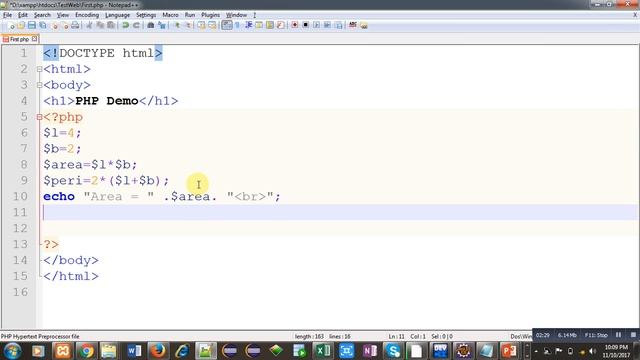The height and width of the screenshot is (360, 640).
Task: Click the "length : 163" status bar entry
Action: click(x=309, y=336)
